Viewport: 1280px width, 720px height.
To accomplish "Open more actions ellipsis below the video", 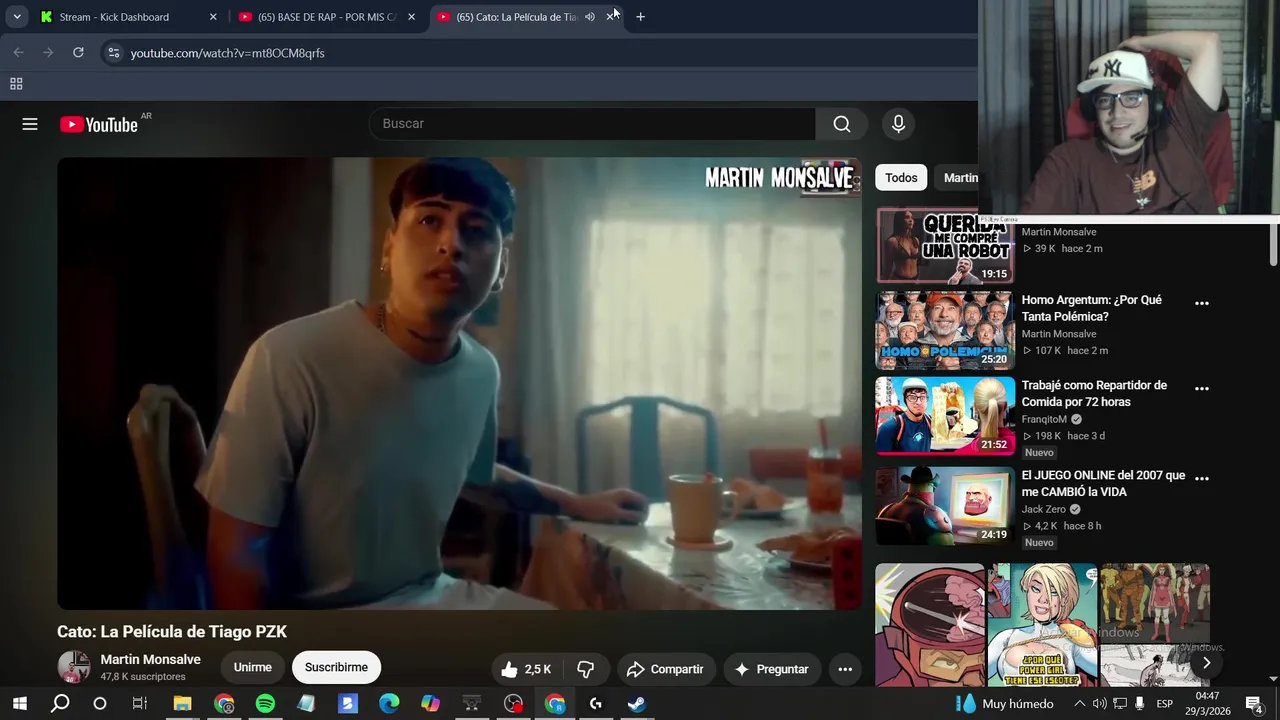I will click(x=845, y=669).
